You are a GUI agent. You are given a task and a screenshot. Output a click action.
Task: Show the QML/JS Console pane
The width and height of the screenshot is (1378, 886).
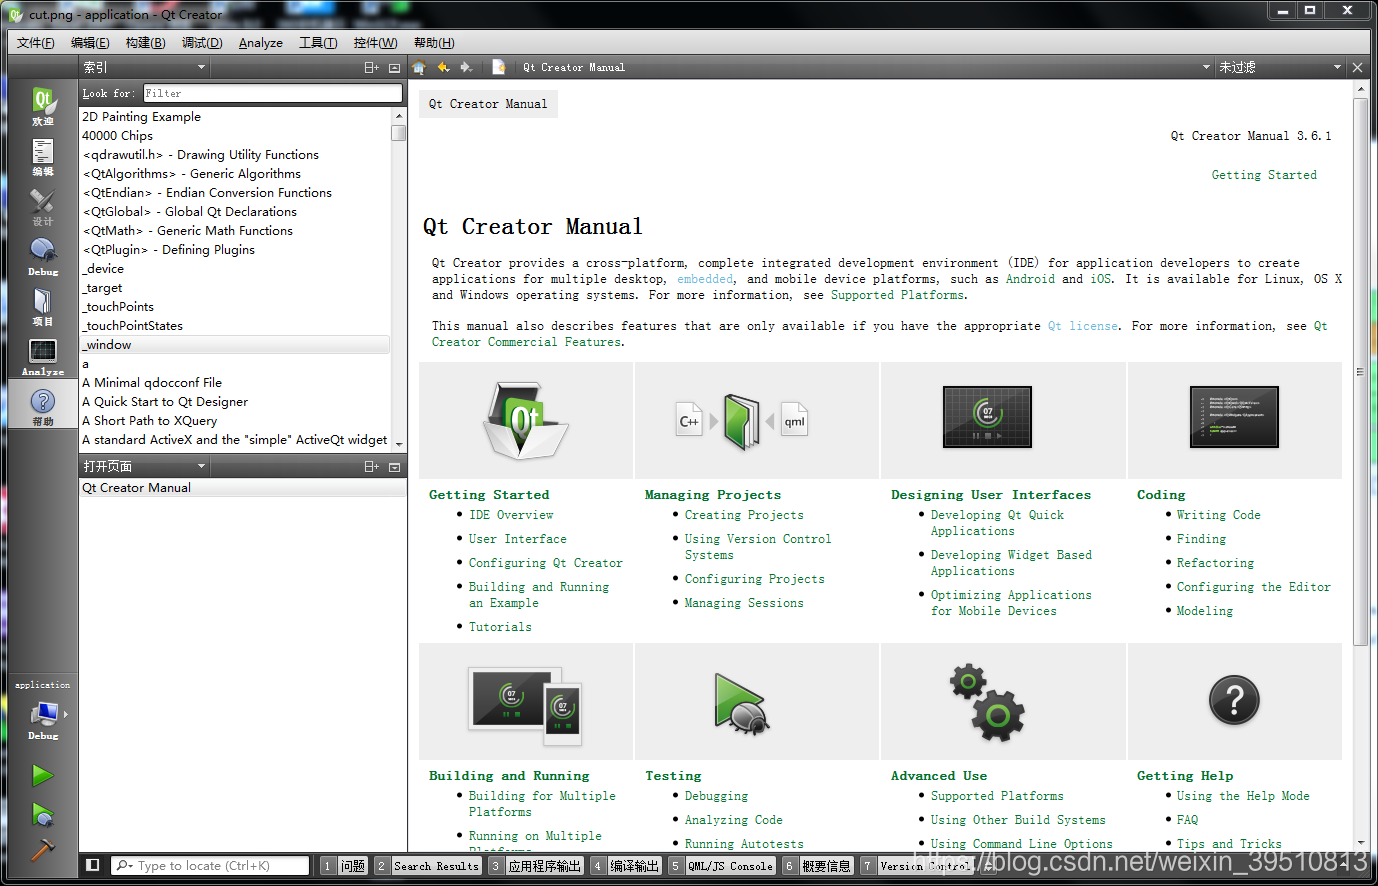click(722, 866)
